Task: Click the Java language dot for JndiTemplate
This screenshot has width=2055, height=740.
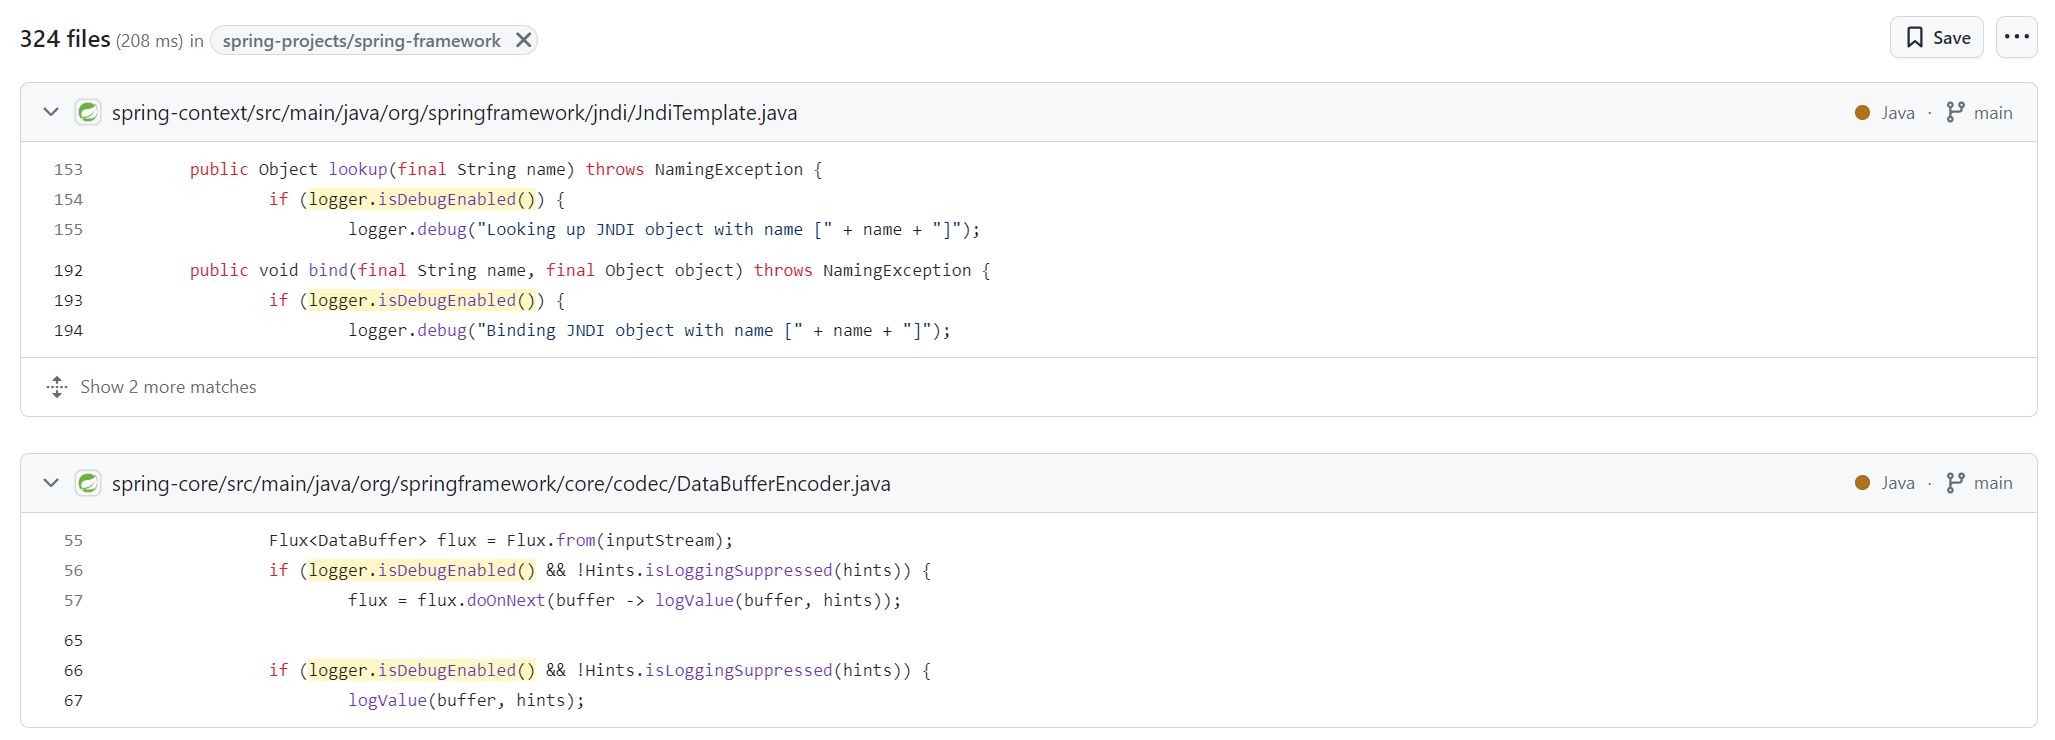Action: pyautogui.click(x=1862, y=113)
